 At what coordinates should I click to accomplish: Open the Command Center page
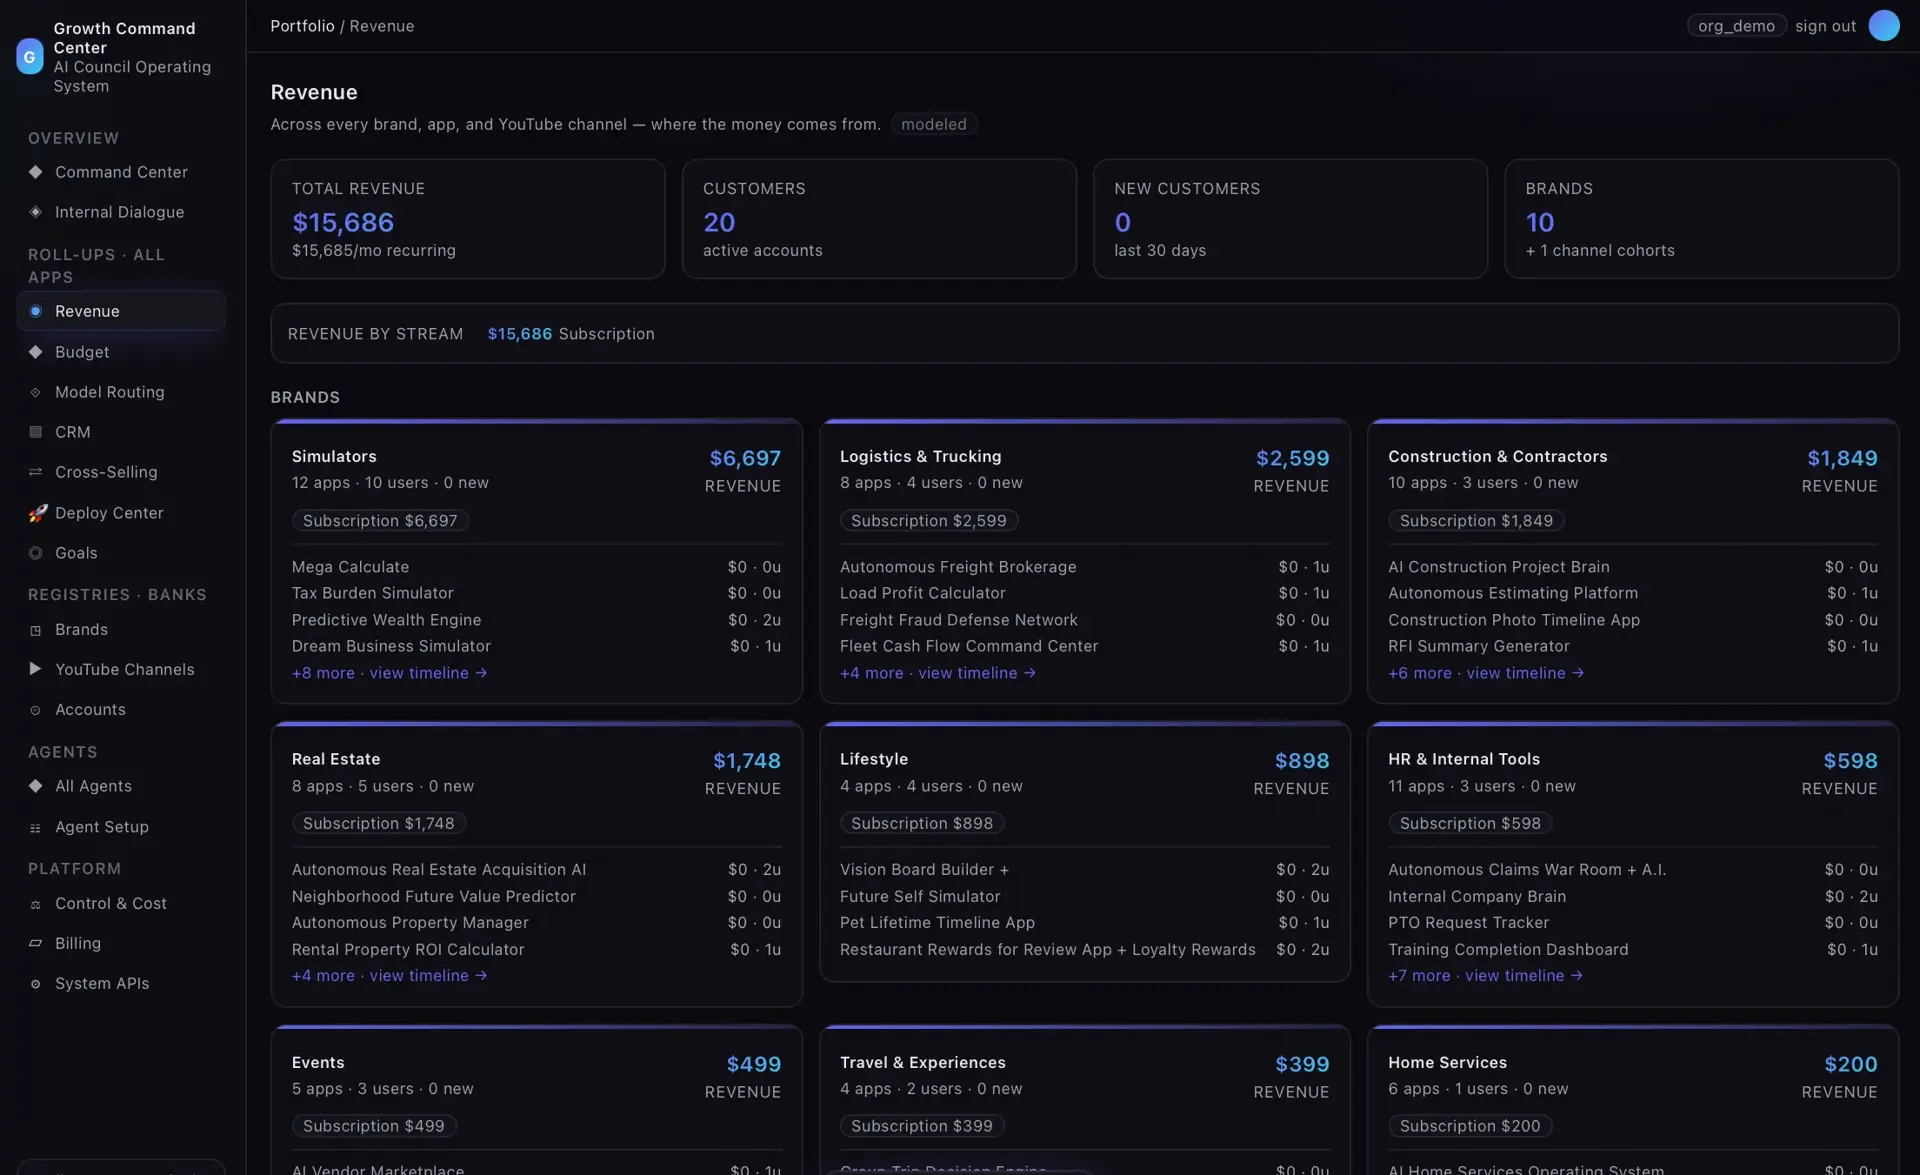[x=121, y=172]
